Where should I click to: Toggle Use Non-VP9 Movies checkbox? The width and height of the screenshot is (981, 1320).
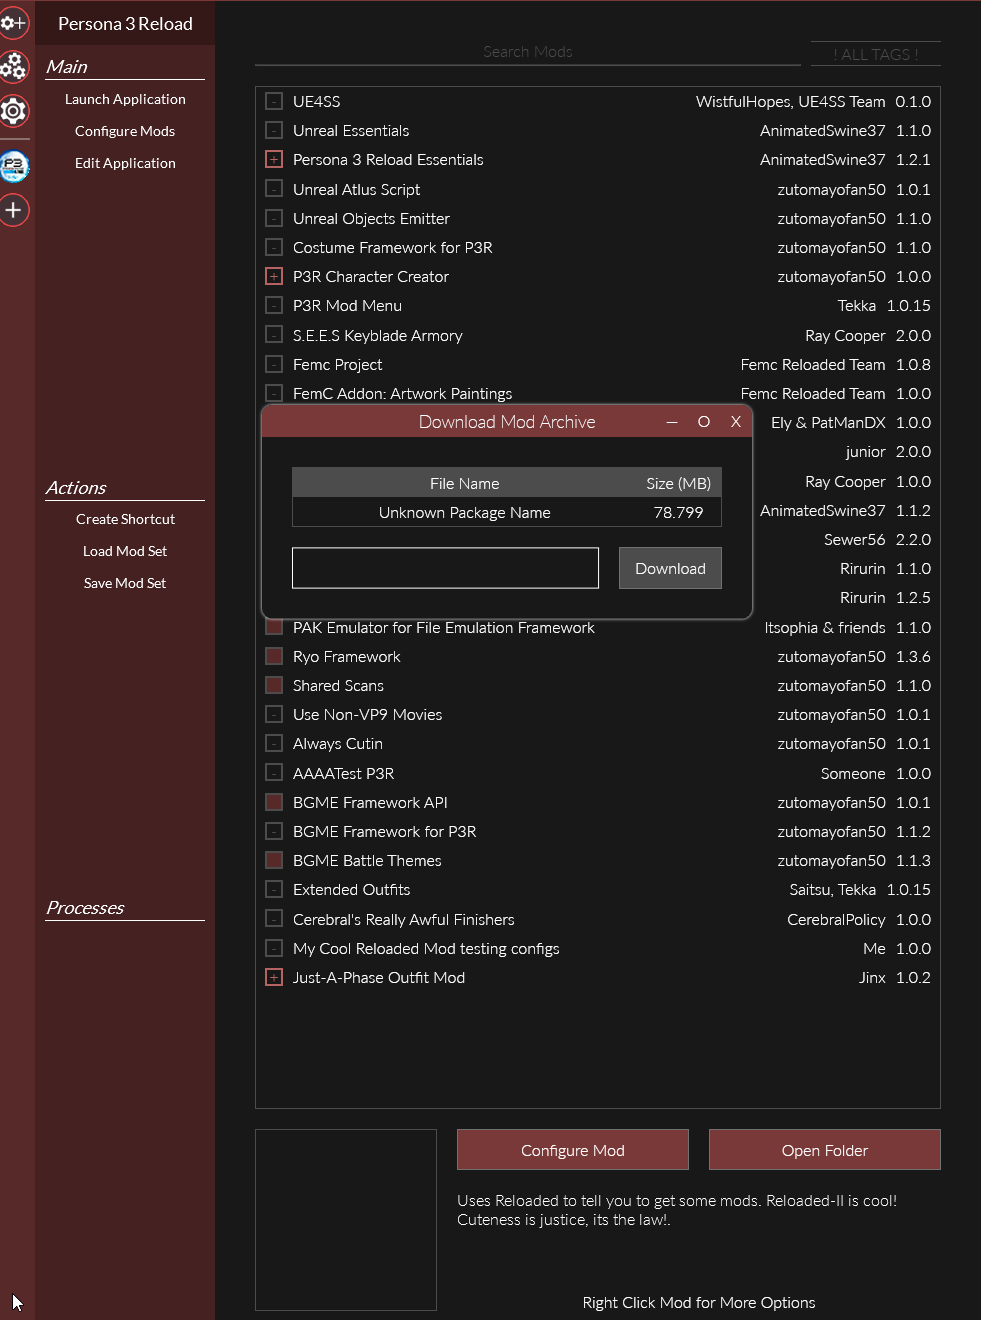click(x=274, y=714)
